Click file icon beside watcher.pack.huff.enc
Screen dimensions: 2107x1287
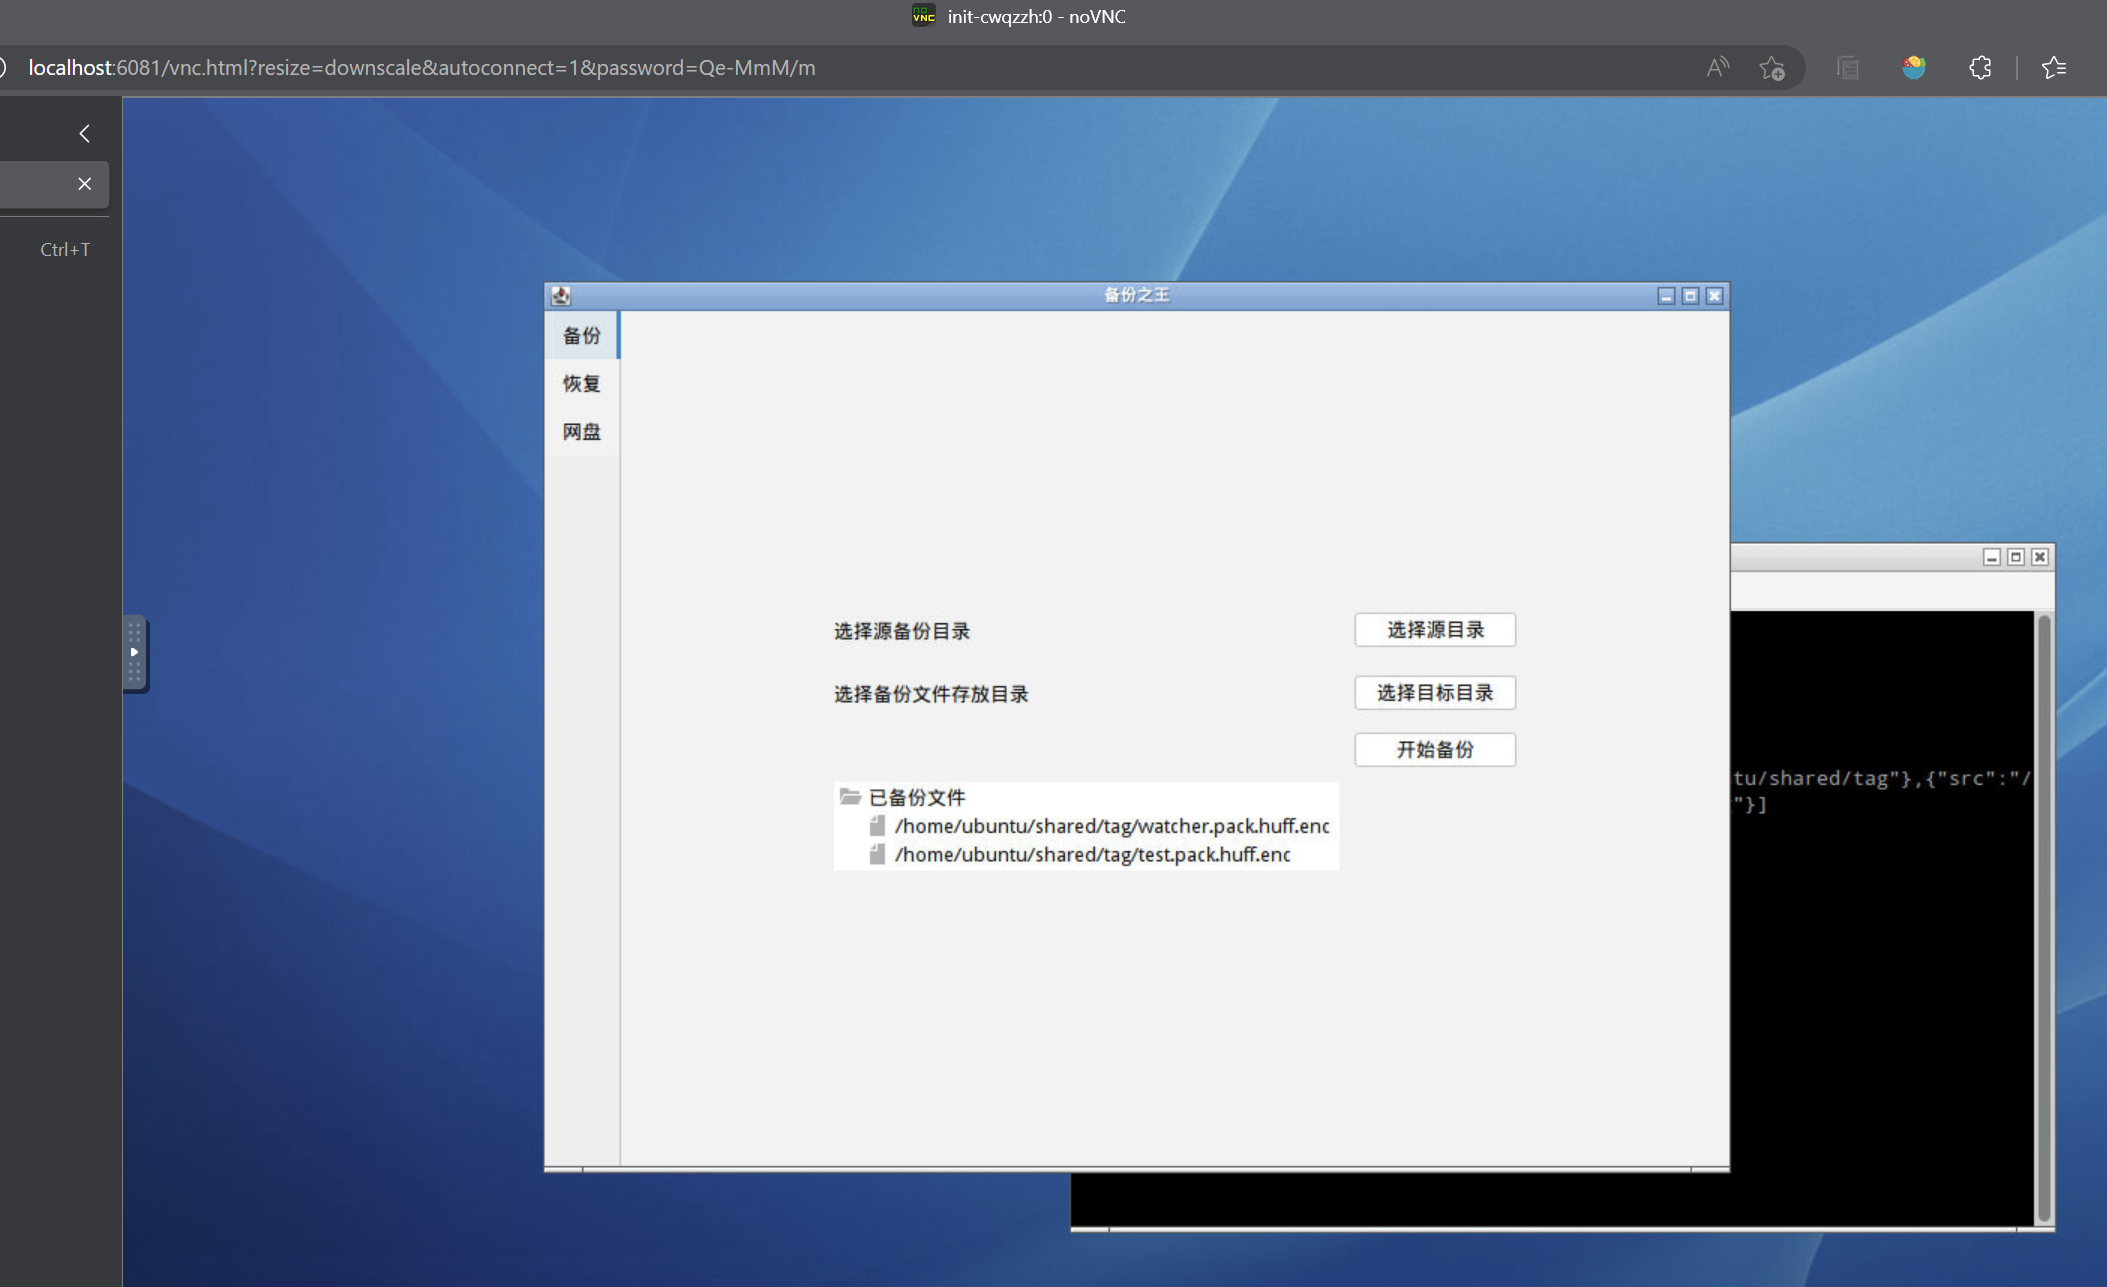pyautogui.click(x=877, y=826)
